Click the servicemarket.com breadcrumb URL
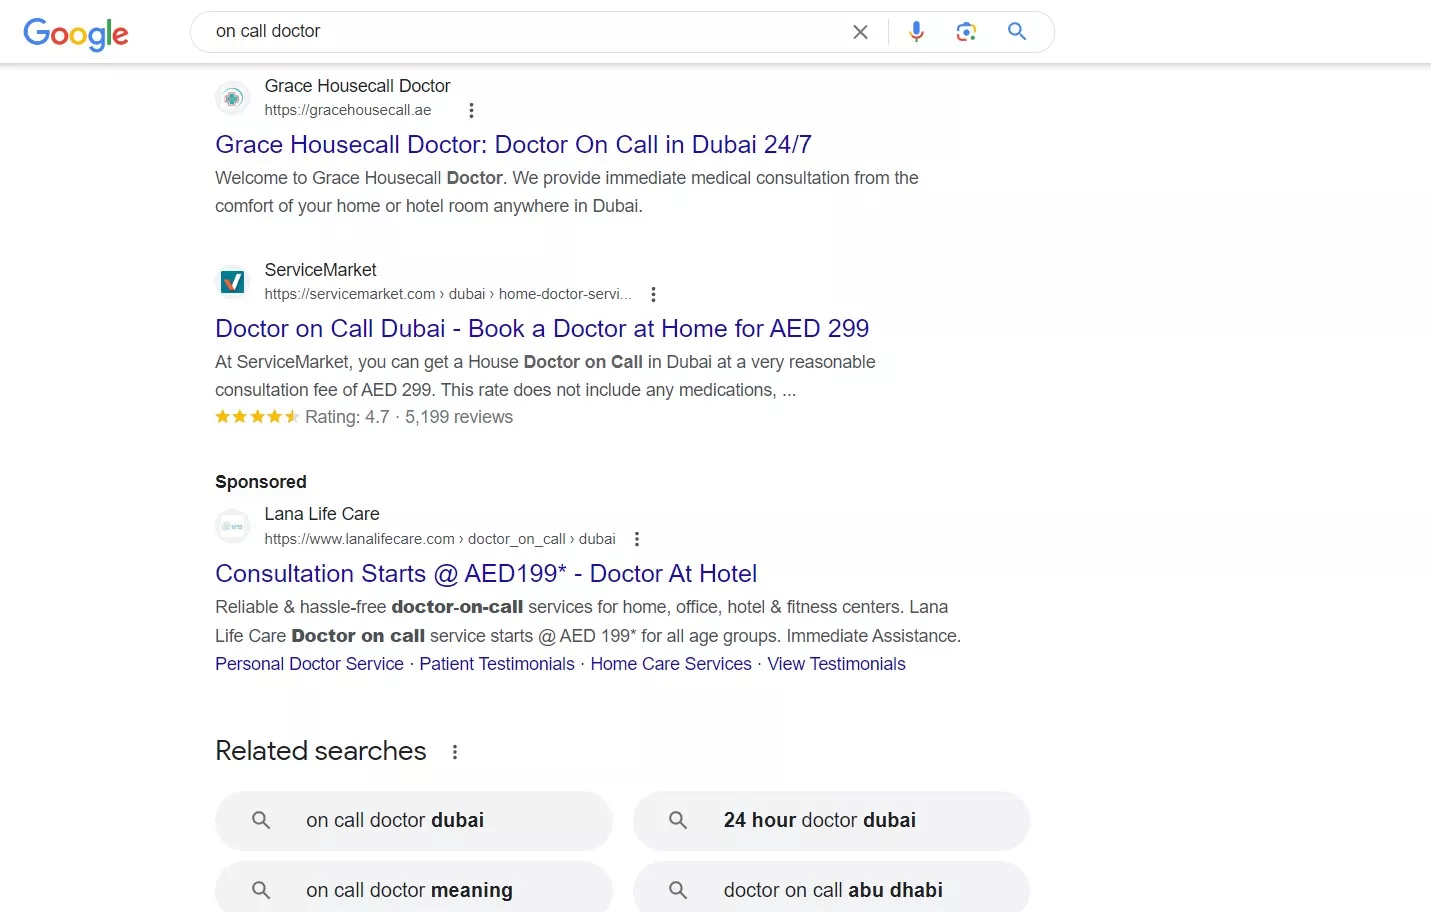Image resolution: width=1431 pixels, height=912 pixels. 448,294
